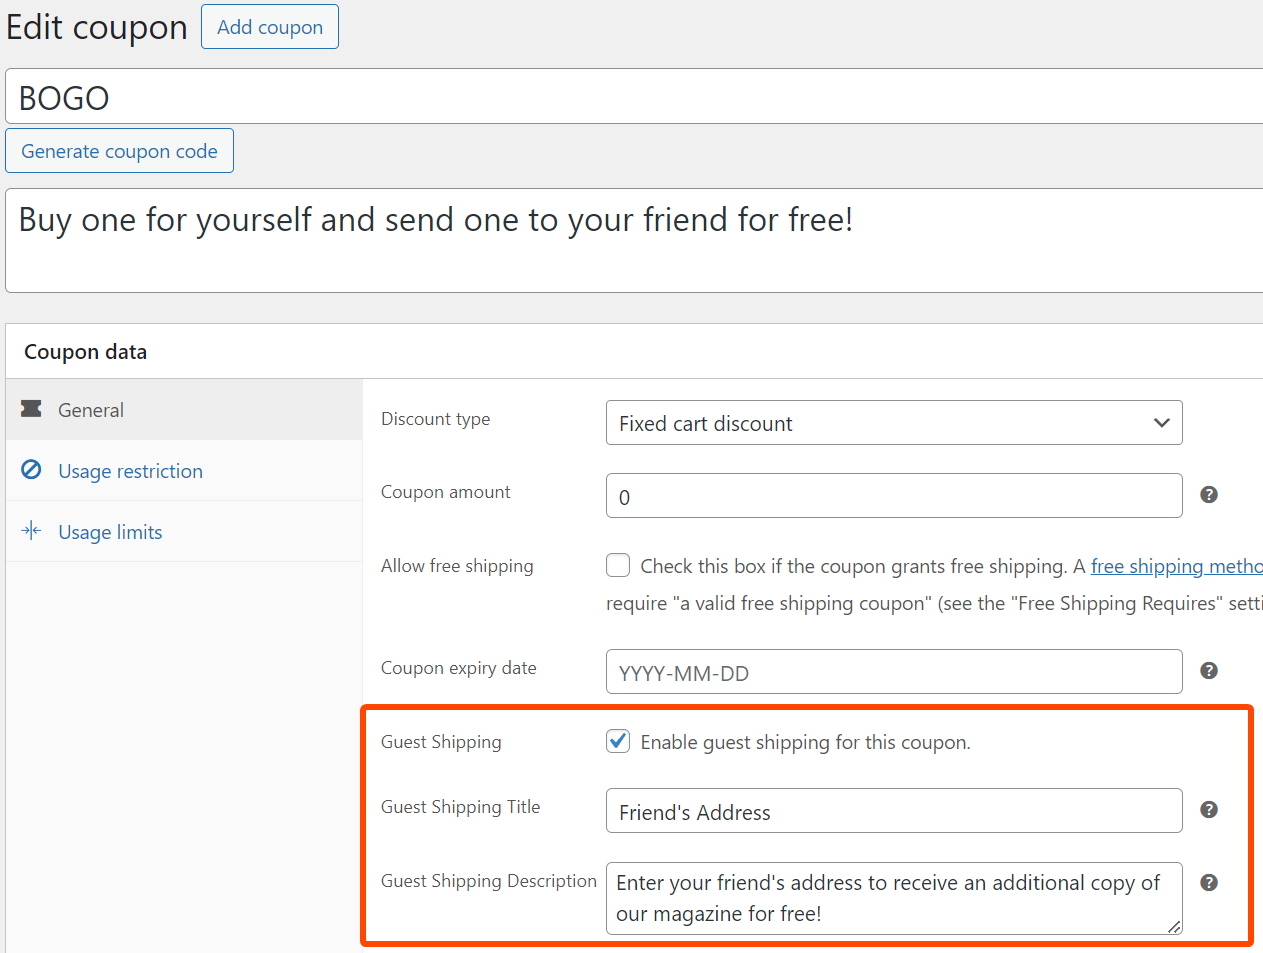1263x953 pixels.
Task: Switch to the General tab
Action: [184, 410]
